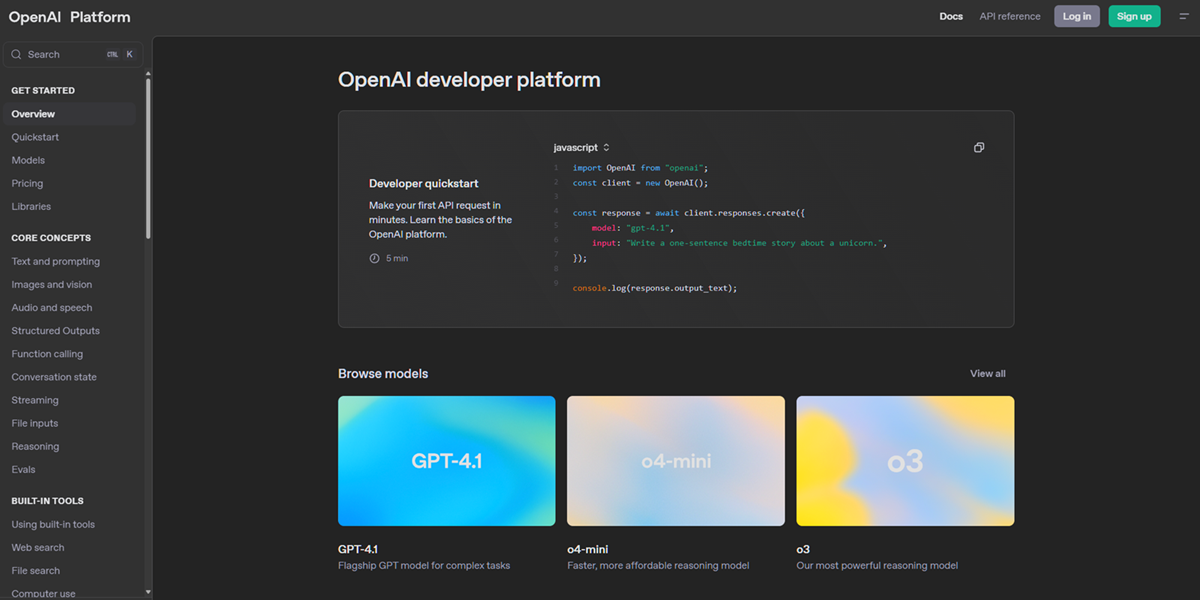Open Evals in the sidebar
Viewport: 1200px width, 600px height.
click(x=23, y=469)
